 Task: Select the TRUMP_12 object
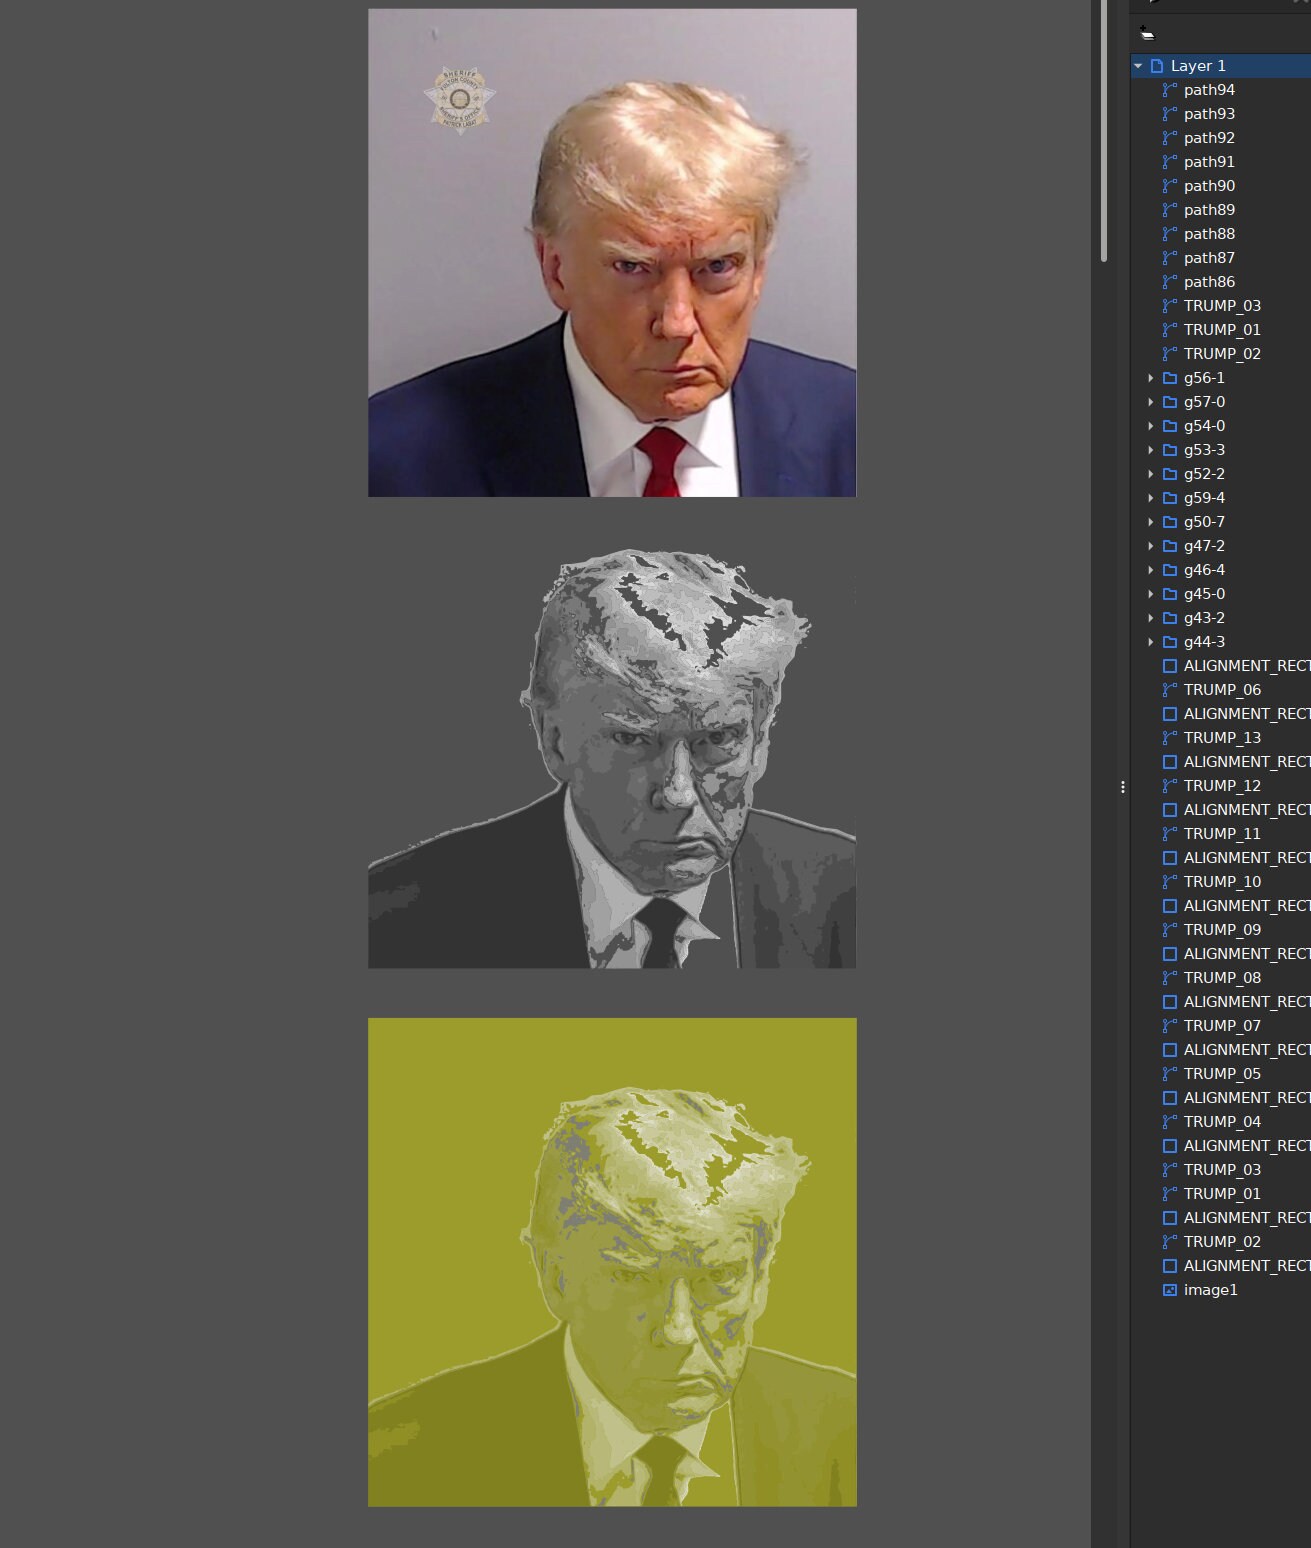coord(1222,785)
